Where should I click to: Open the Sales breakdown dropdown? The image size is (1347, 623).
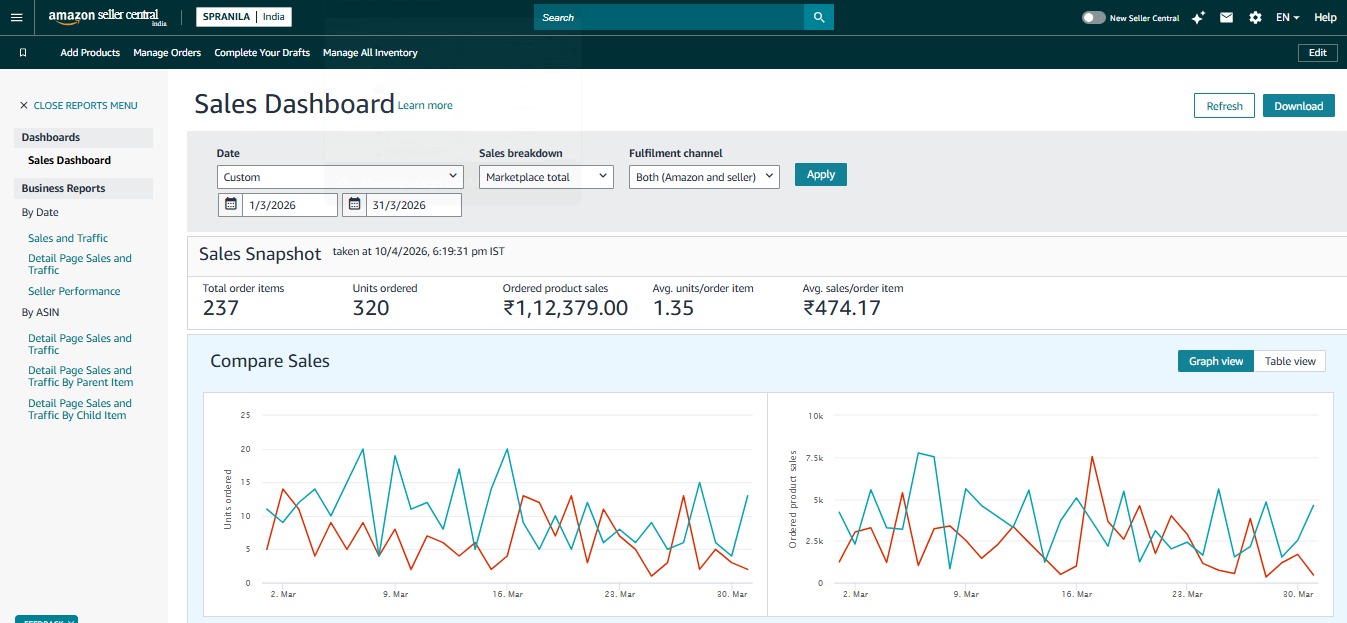tap(545, 177)
